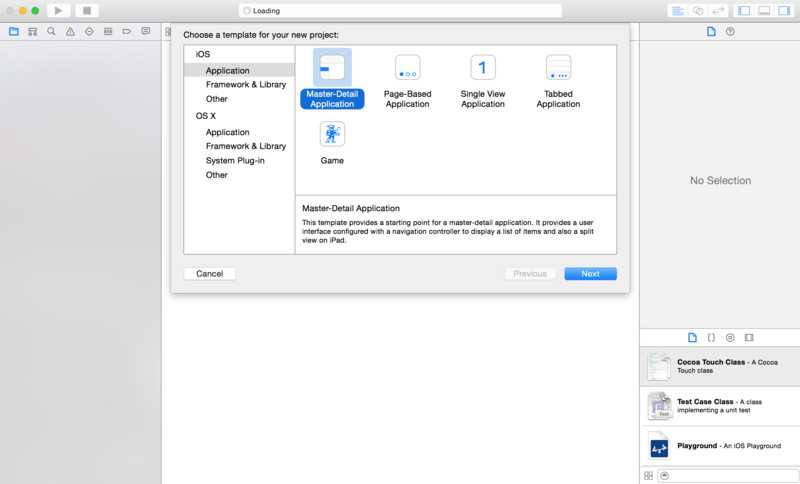Open the Report navigator icon
Viewport: 800px width, 484px height.
pyautogui.click(x=146, y=32)
